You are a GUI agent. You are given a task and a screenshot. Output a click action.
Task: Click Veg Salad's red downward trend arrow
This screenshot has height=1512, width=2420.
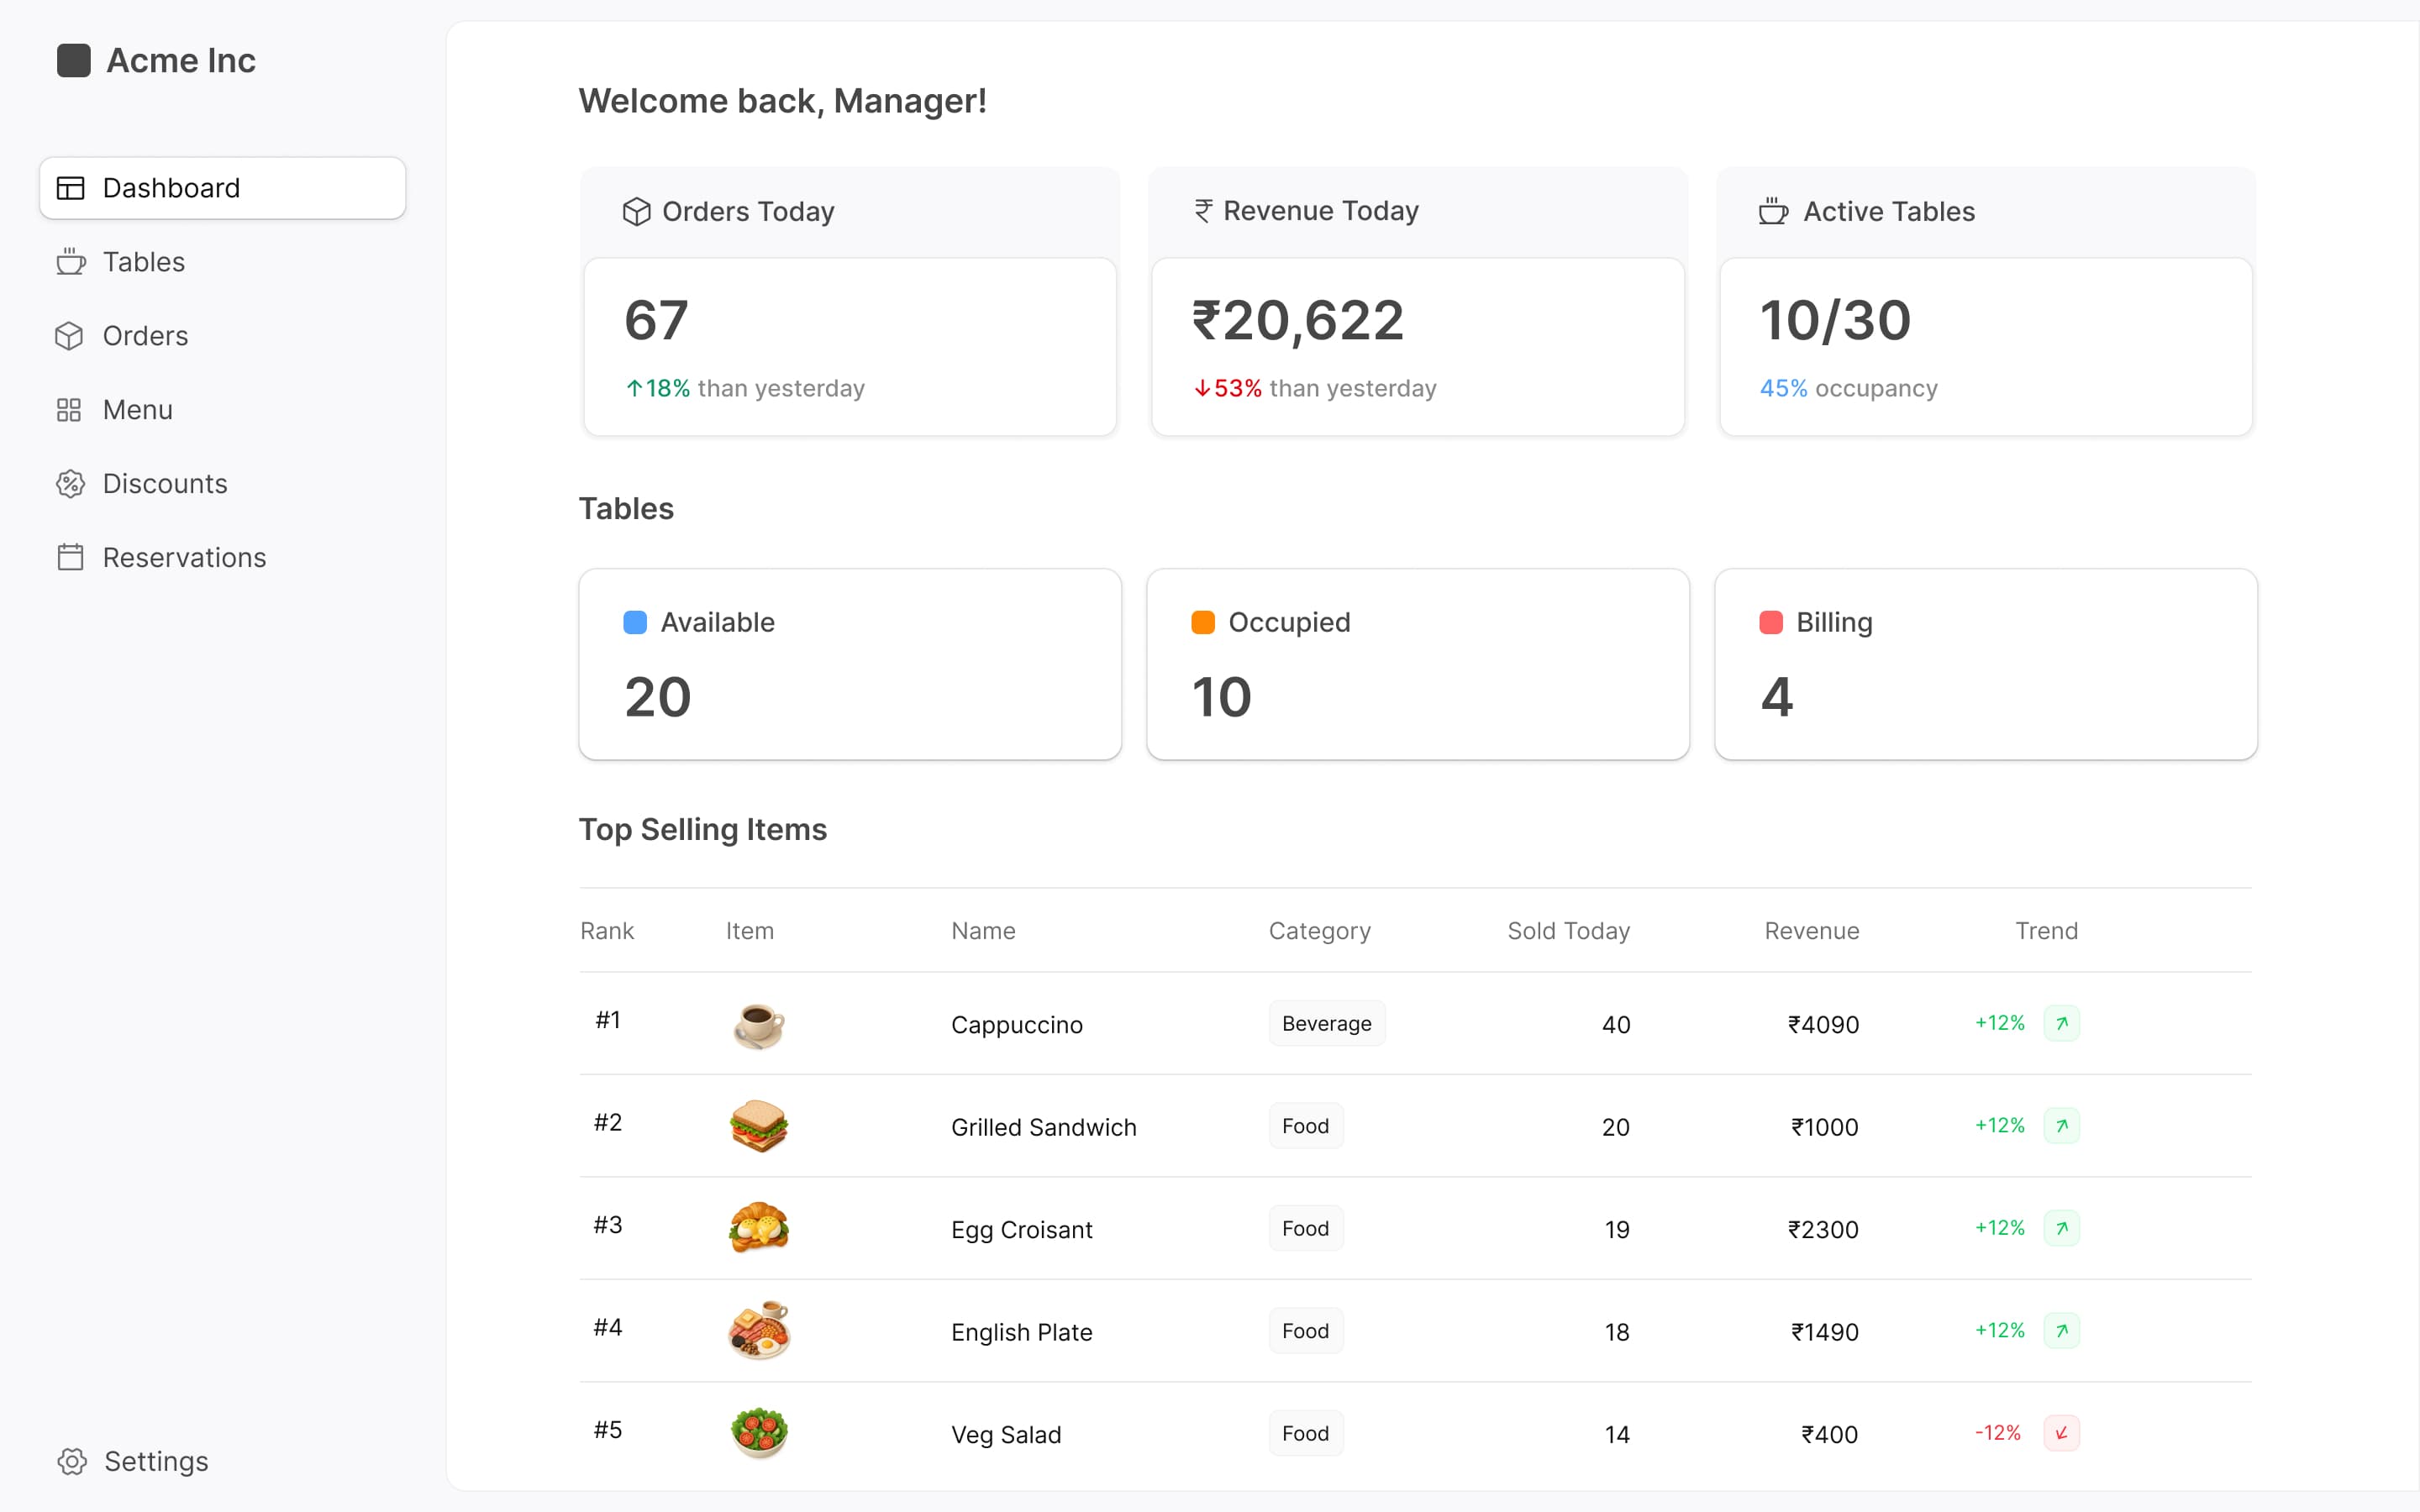[2061, 1433]
